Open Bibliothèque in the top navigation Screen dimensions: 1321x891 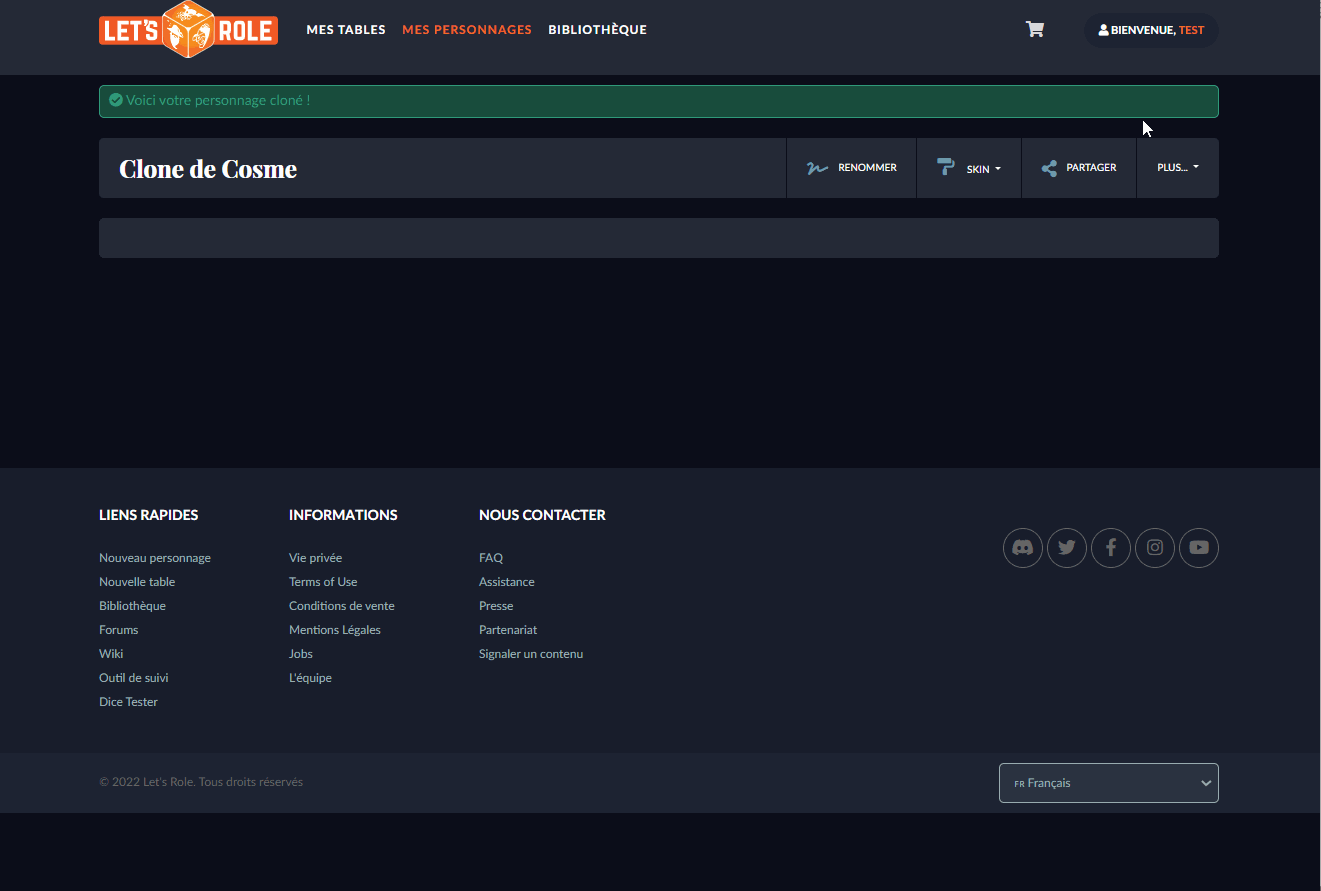597,30
